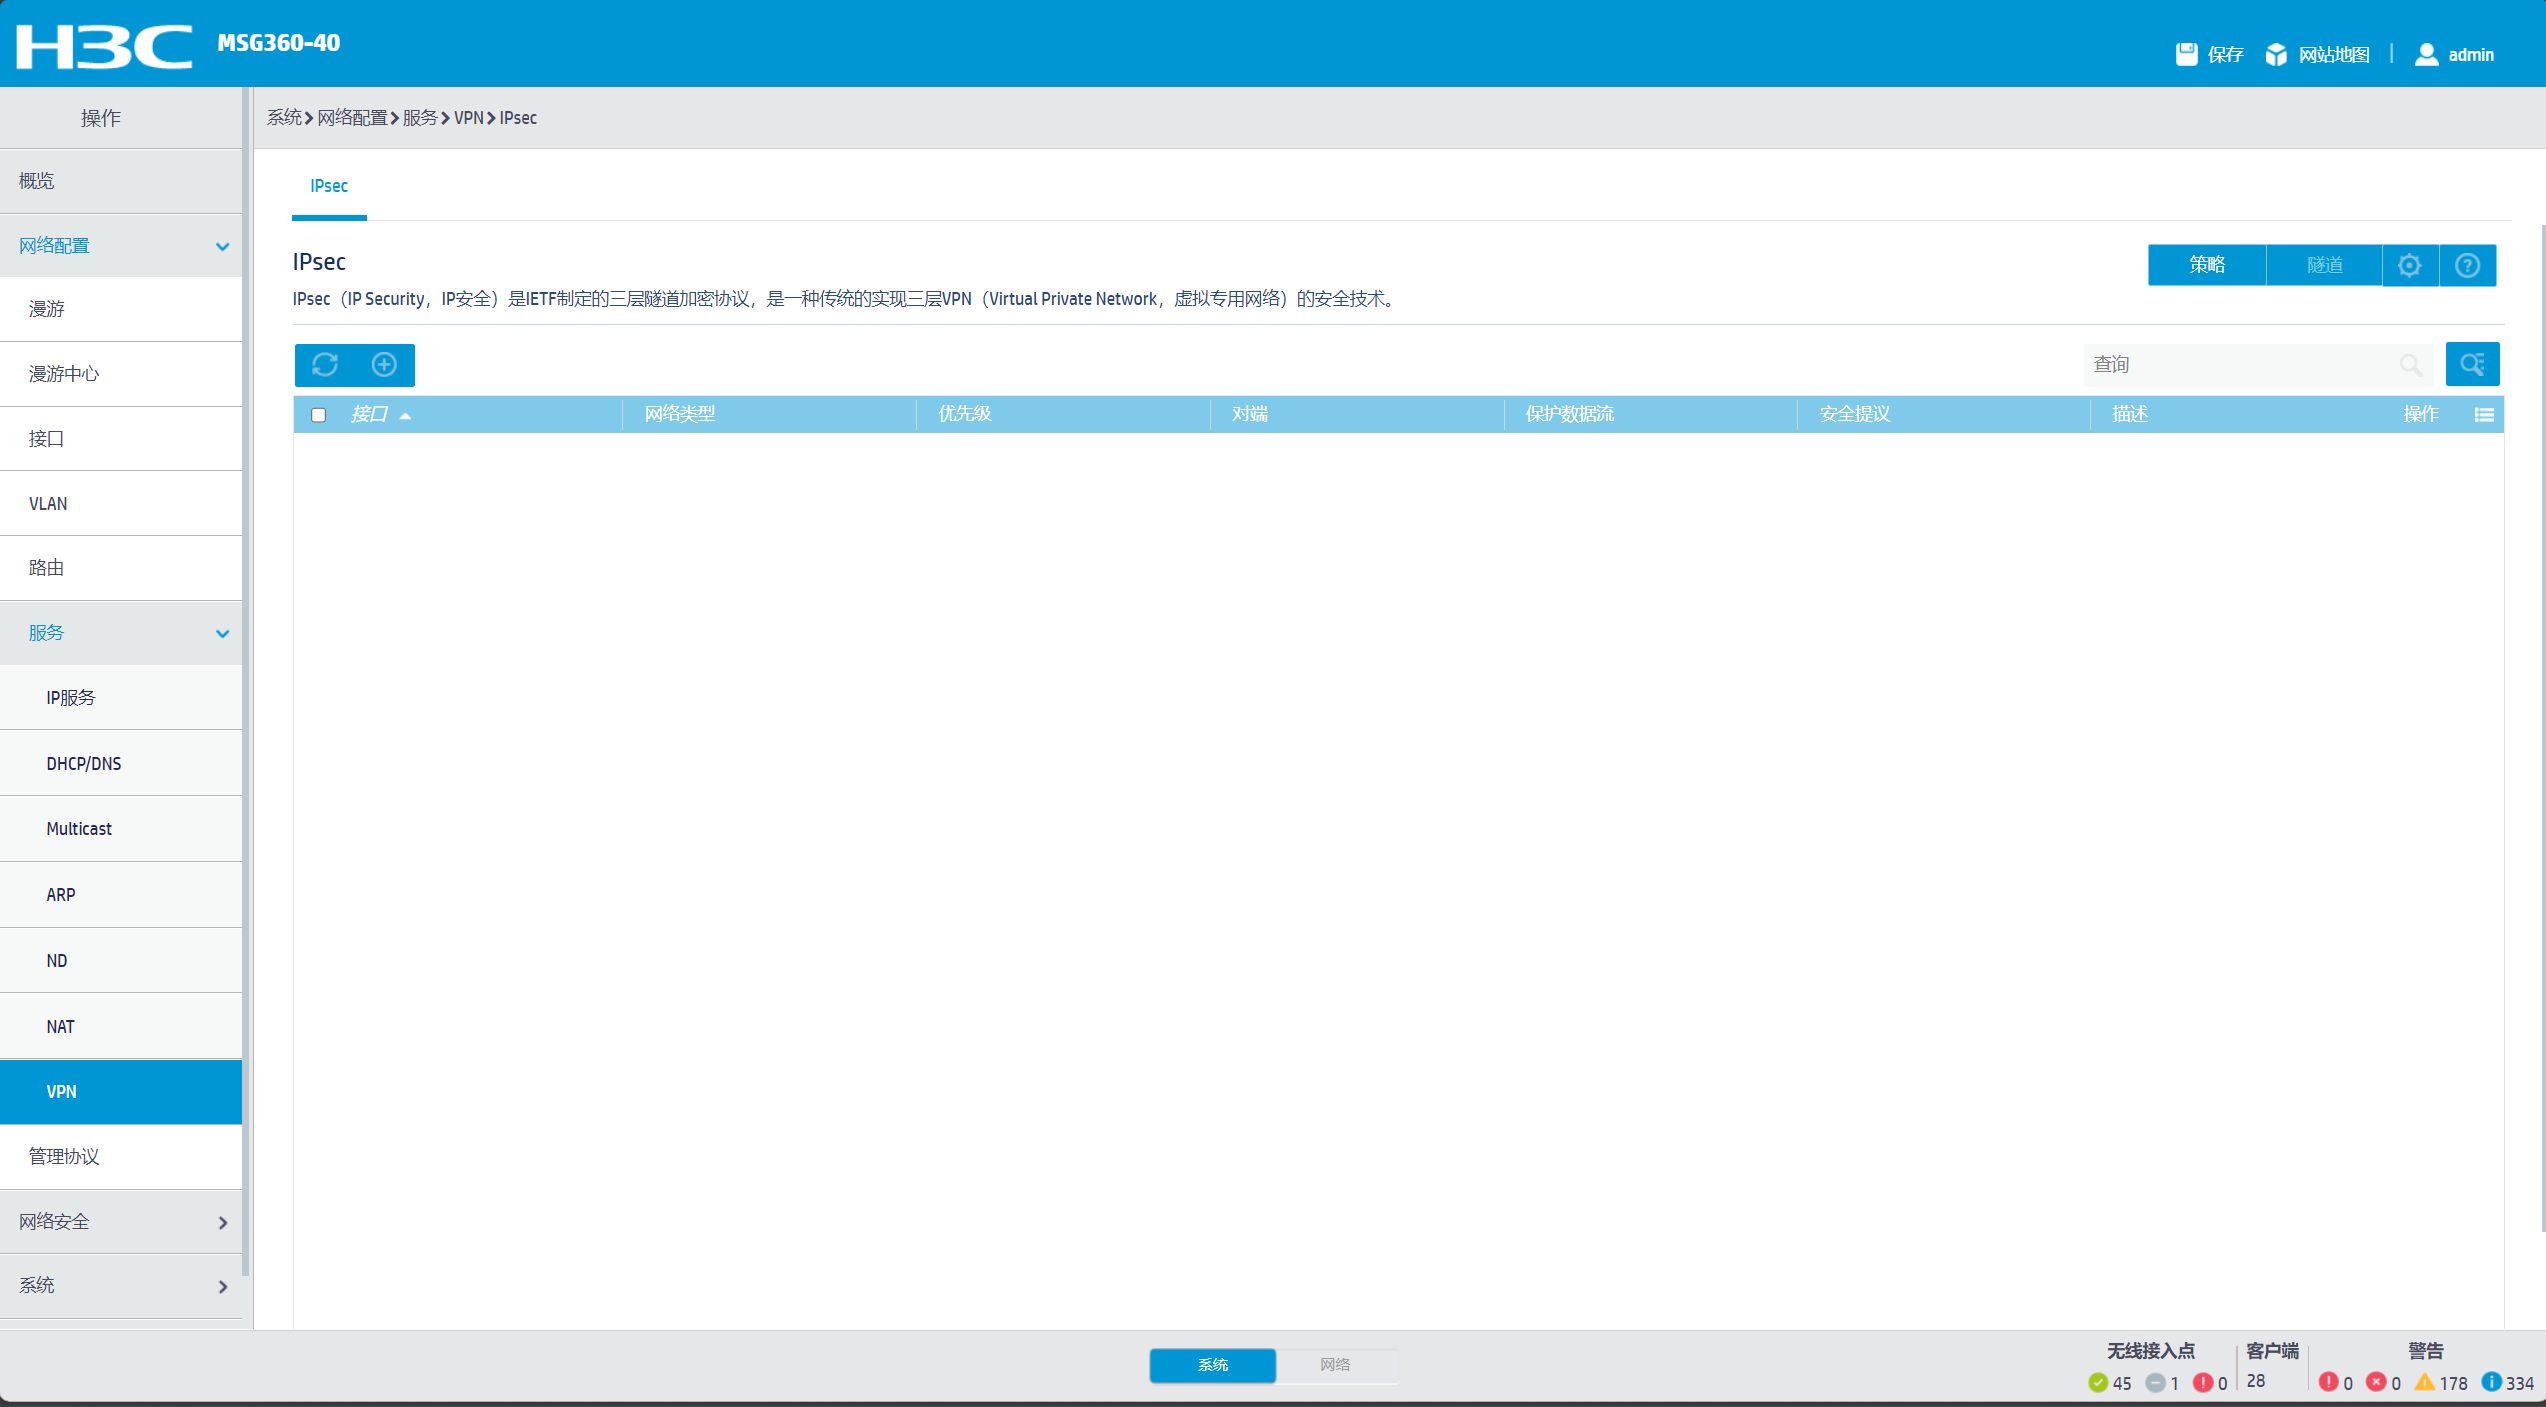
Task: Click the refresh icon above the table
Action: [x=325, y=365]
